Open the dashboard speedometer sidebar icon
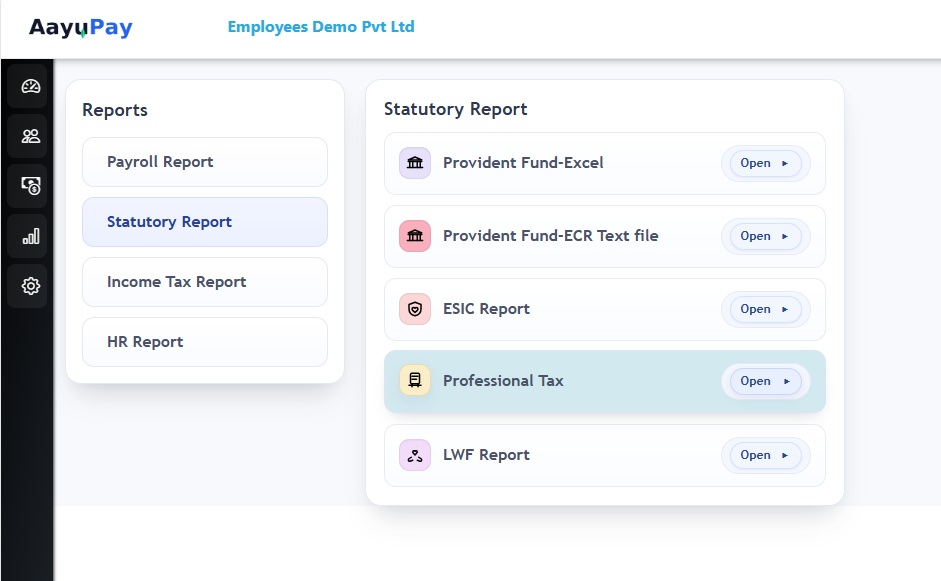The height and width of the screenshot is (581, 941). coord(31,86)
